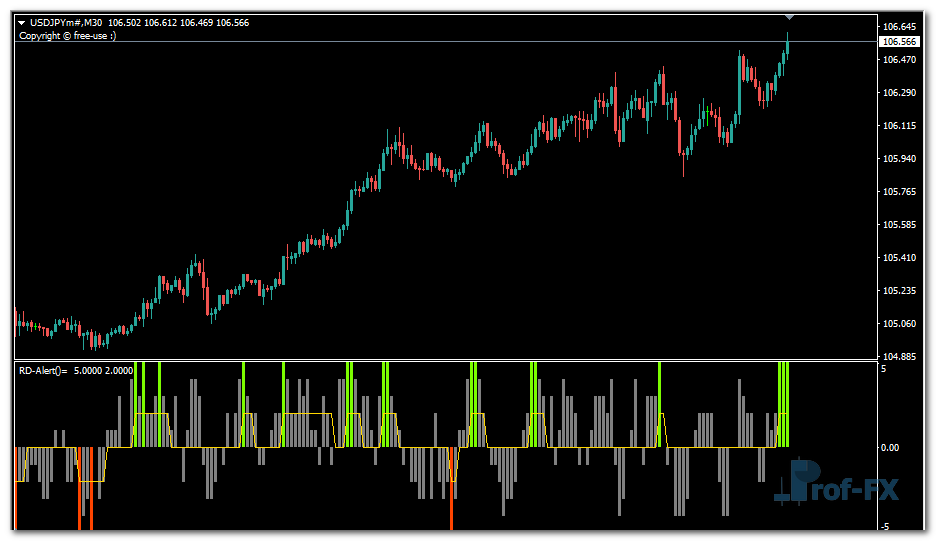Select the USDJPYm#,M30 symbol title
Image resolution: width=936 pixels, height=541 pixels.
[x=65, y=23]
